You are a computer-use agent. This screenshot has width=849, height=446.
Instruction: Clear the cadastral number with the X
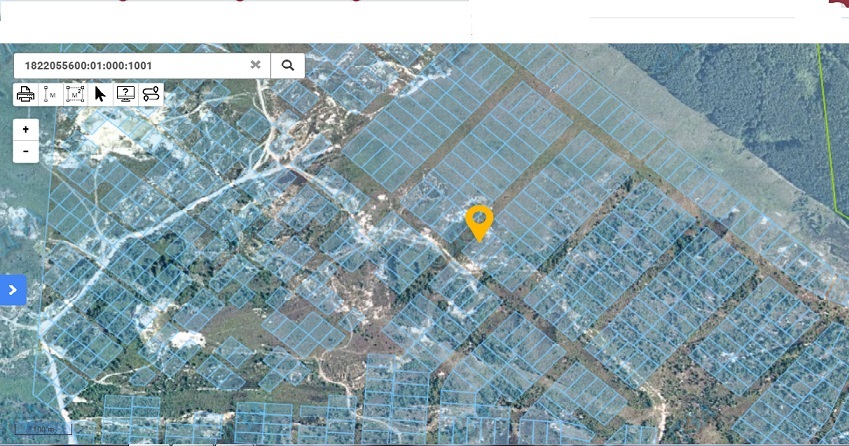[x=256, y=65]
